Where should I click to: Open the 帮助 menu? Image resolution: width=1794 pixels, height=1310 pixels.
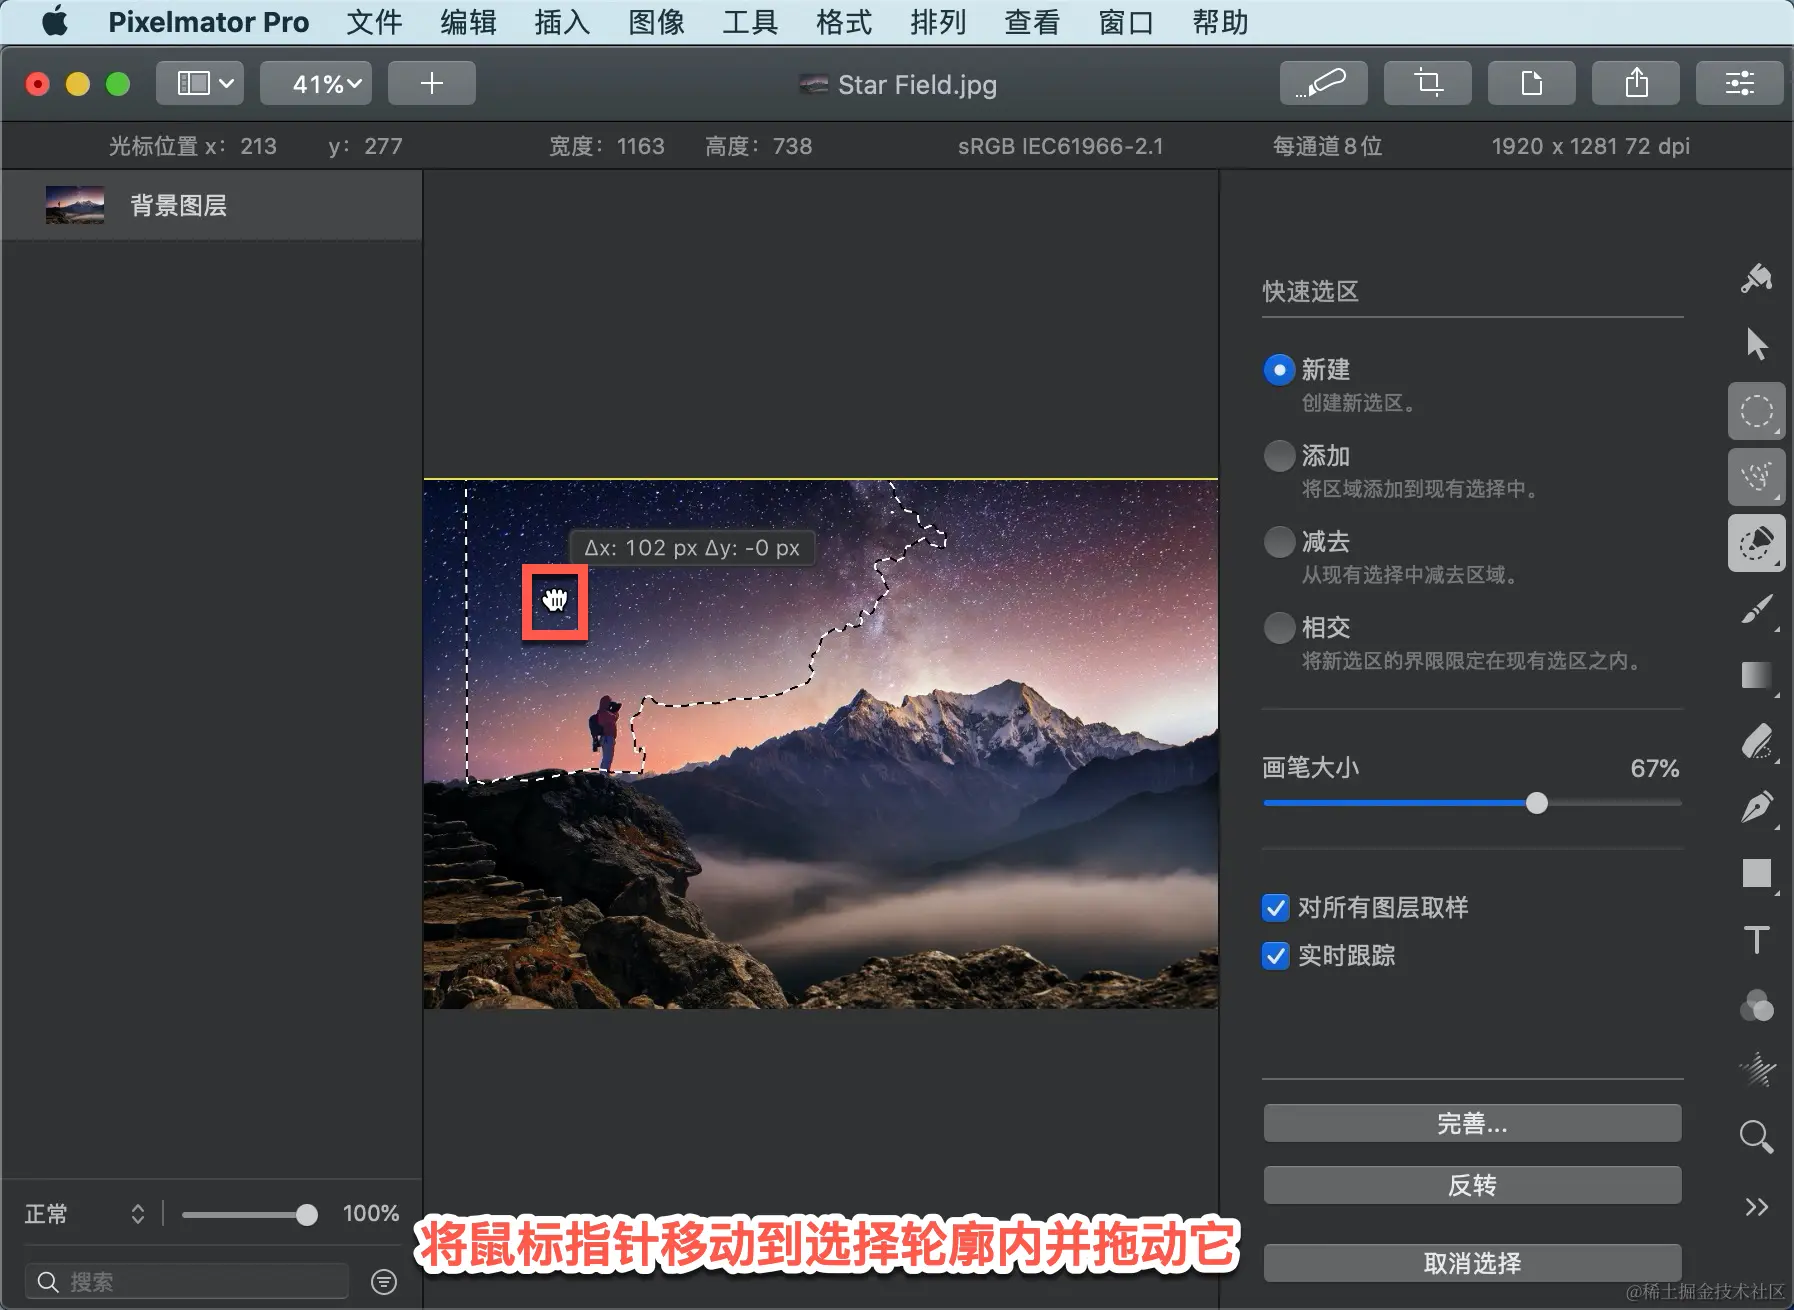[x=1220, y=22]
